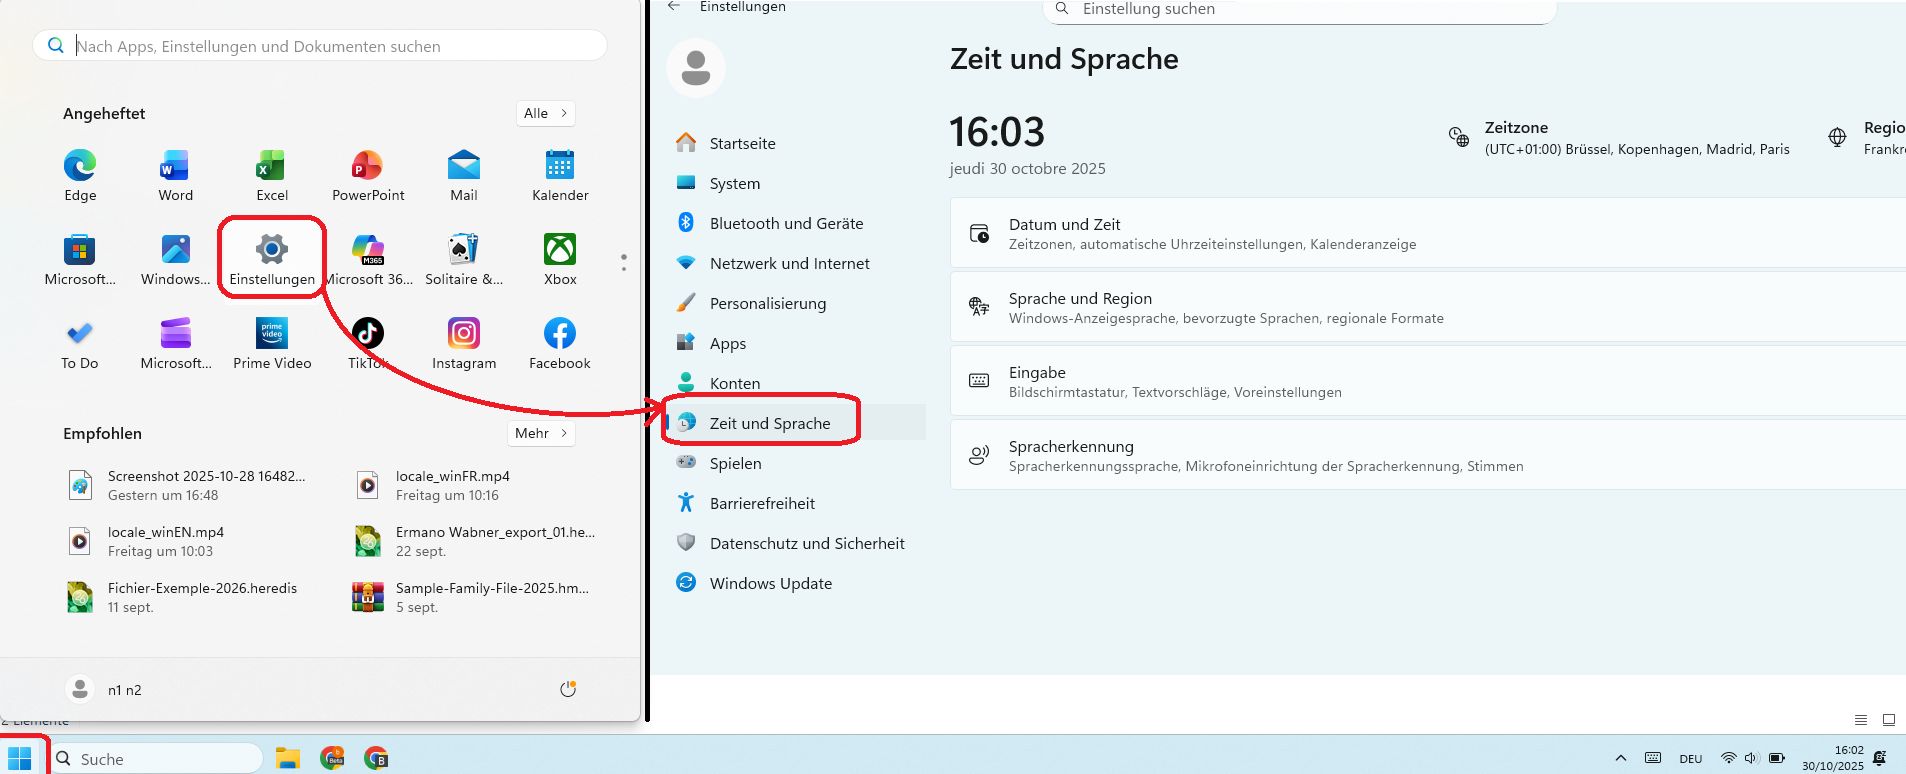Open File Explorer from the taskbar
1906x774 pixels.
(288, 758)
